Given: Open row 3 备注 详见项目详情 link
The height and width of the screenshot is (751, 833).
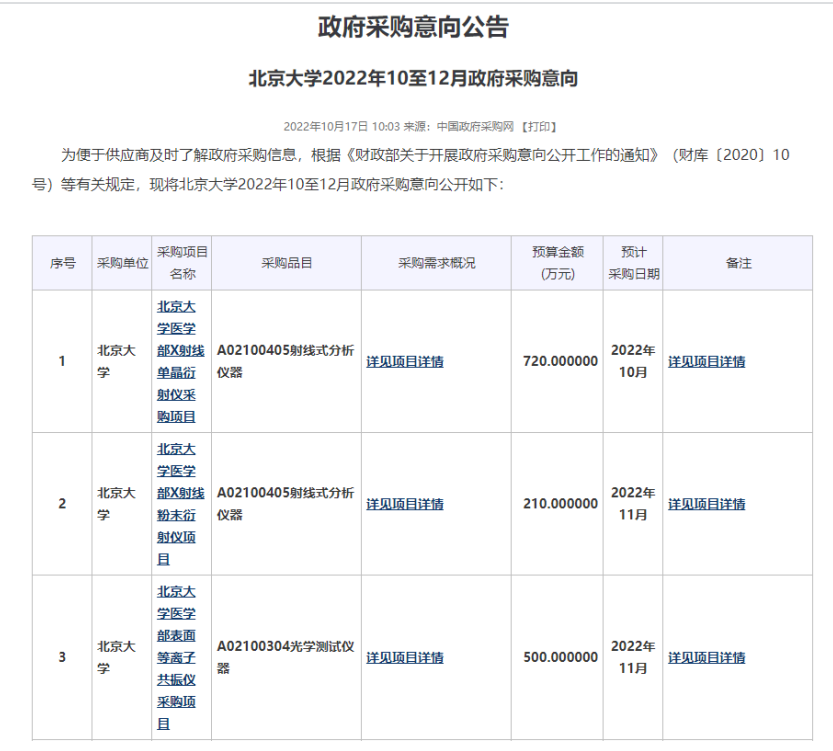Looking at the screenshot, I should (x=707, y=658).
